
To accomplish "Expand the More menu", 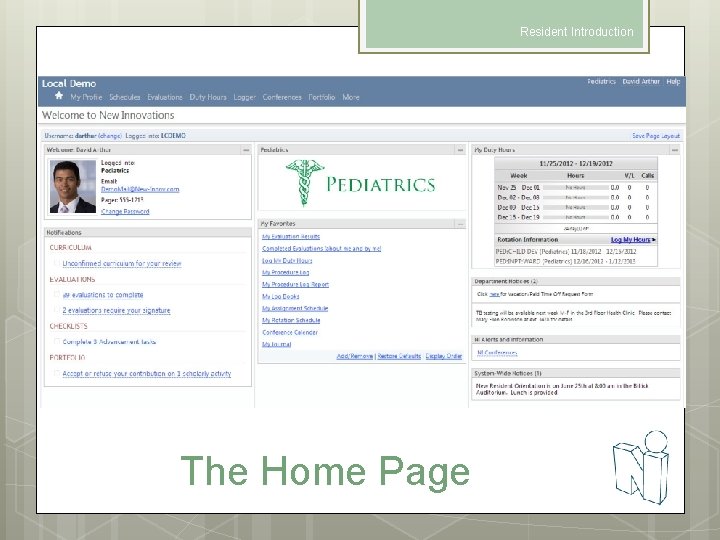I will [351, 97].
